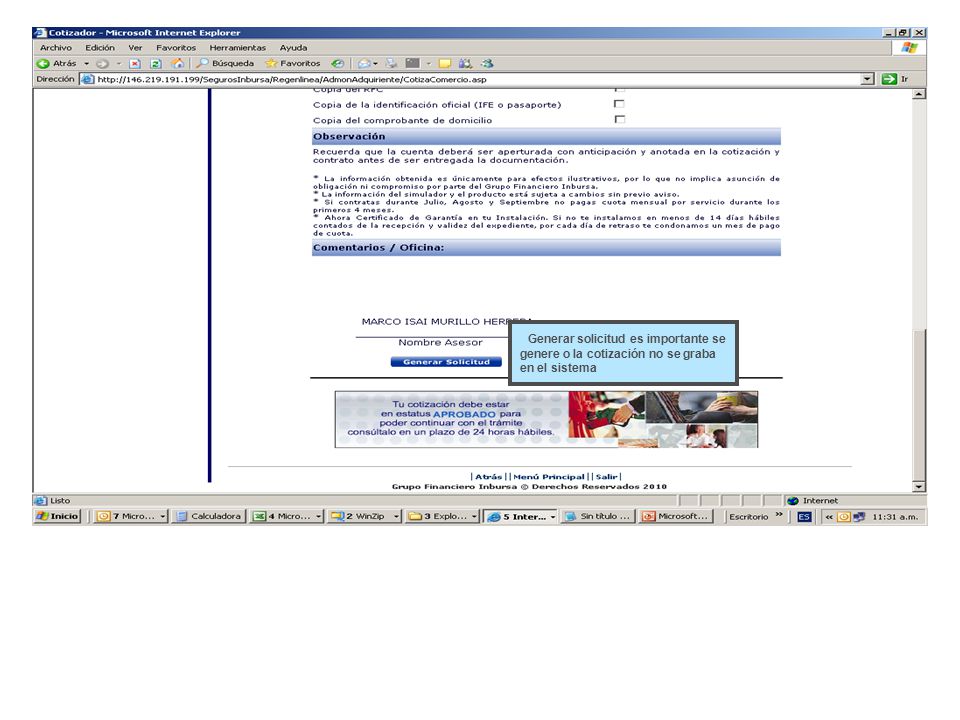
Task: Click the Escritorio toolbar label
Action: tap(748, 517)
